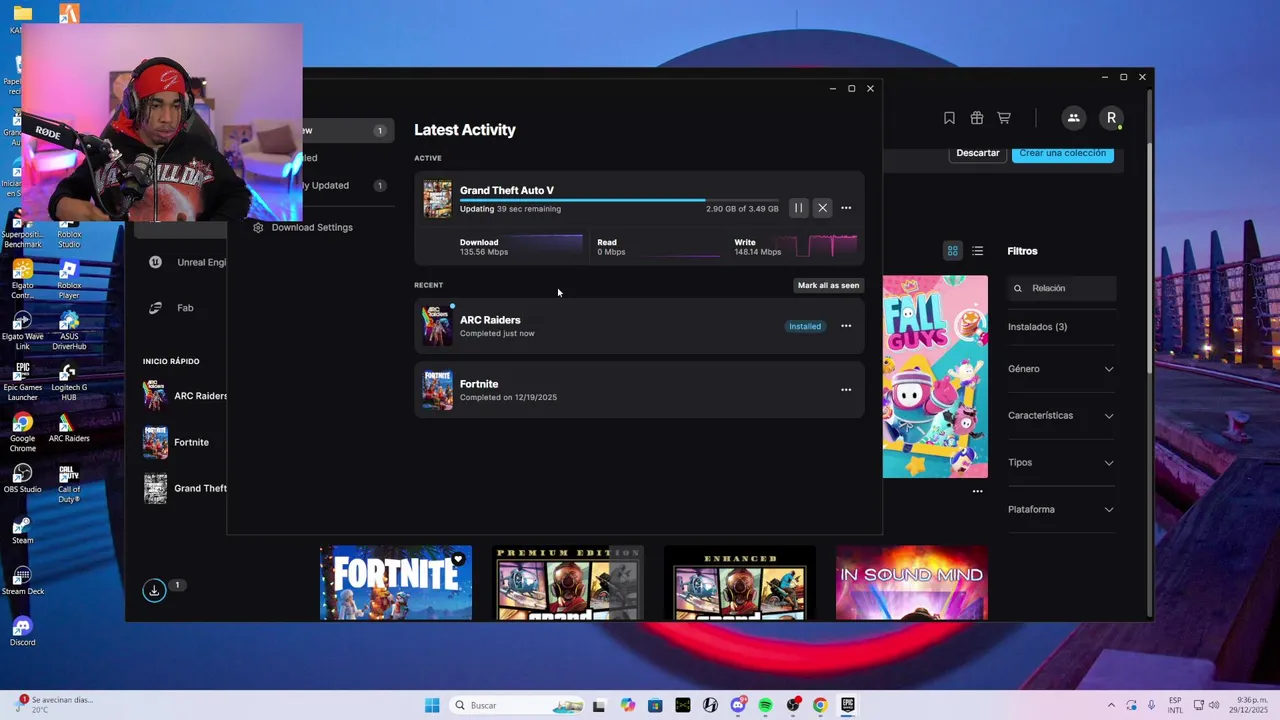Click Crear una colección button

tap(1063, 153)
